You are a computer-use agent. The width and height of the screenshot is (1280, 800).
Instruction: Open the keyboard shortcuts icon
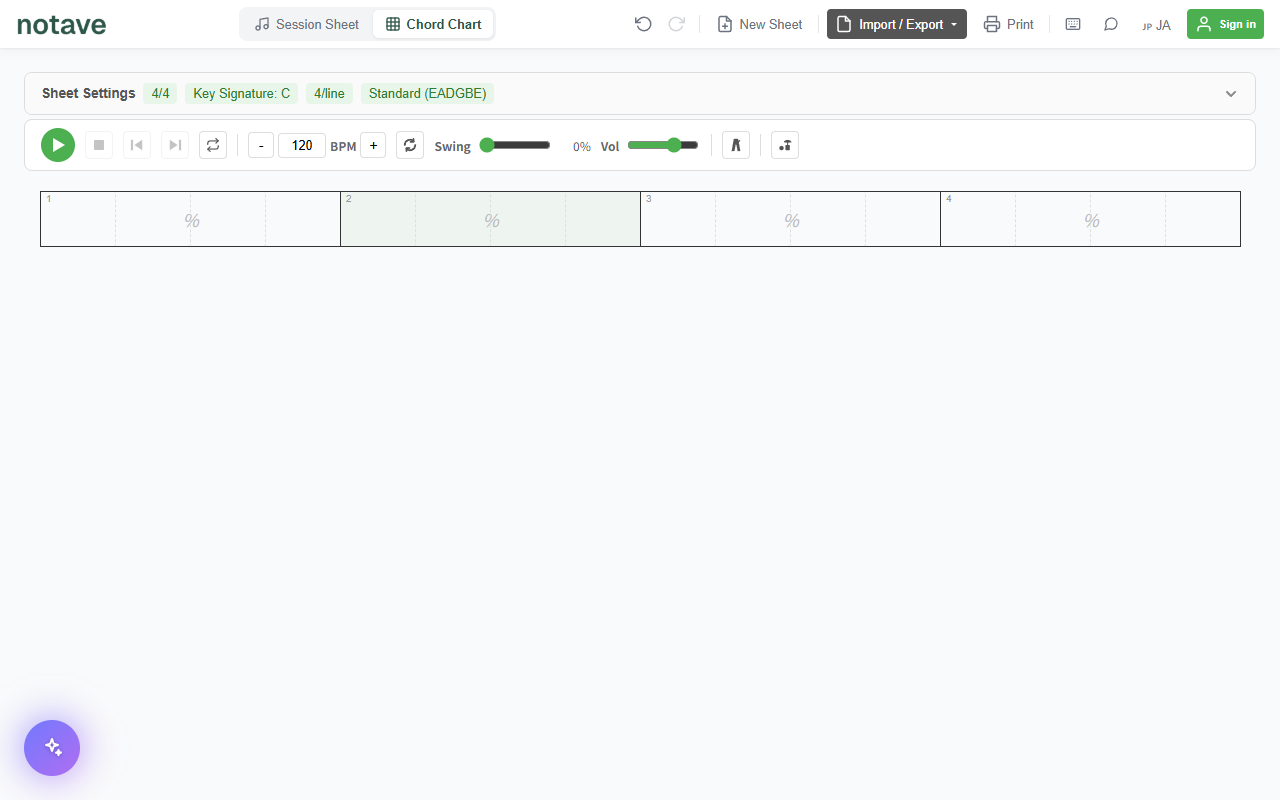pyautogui.click(x=1073, y=24)
